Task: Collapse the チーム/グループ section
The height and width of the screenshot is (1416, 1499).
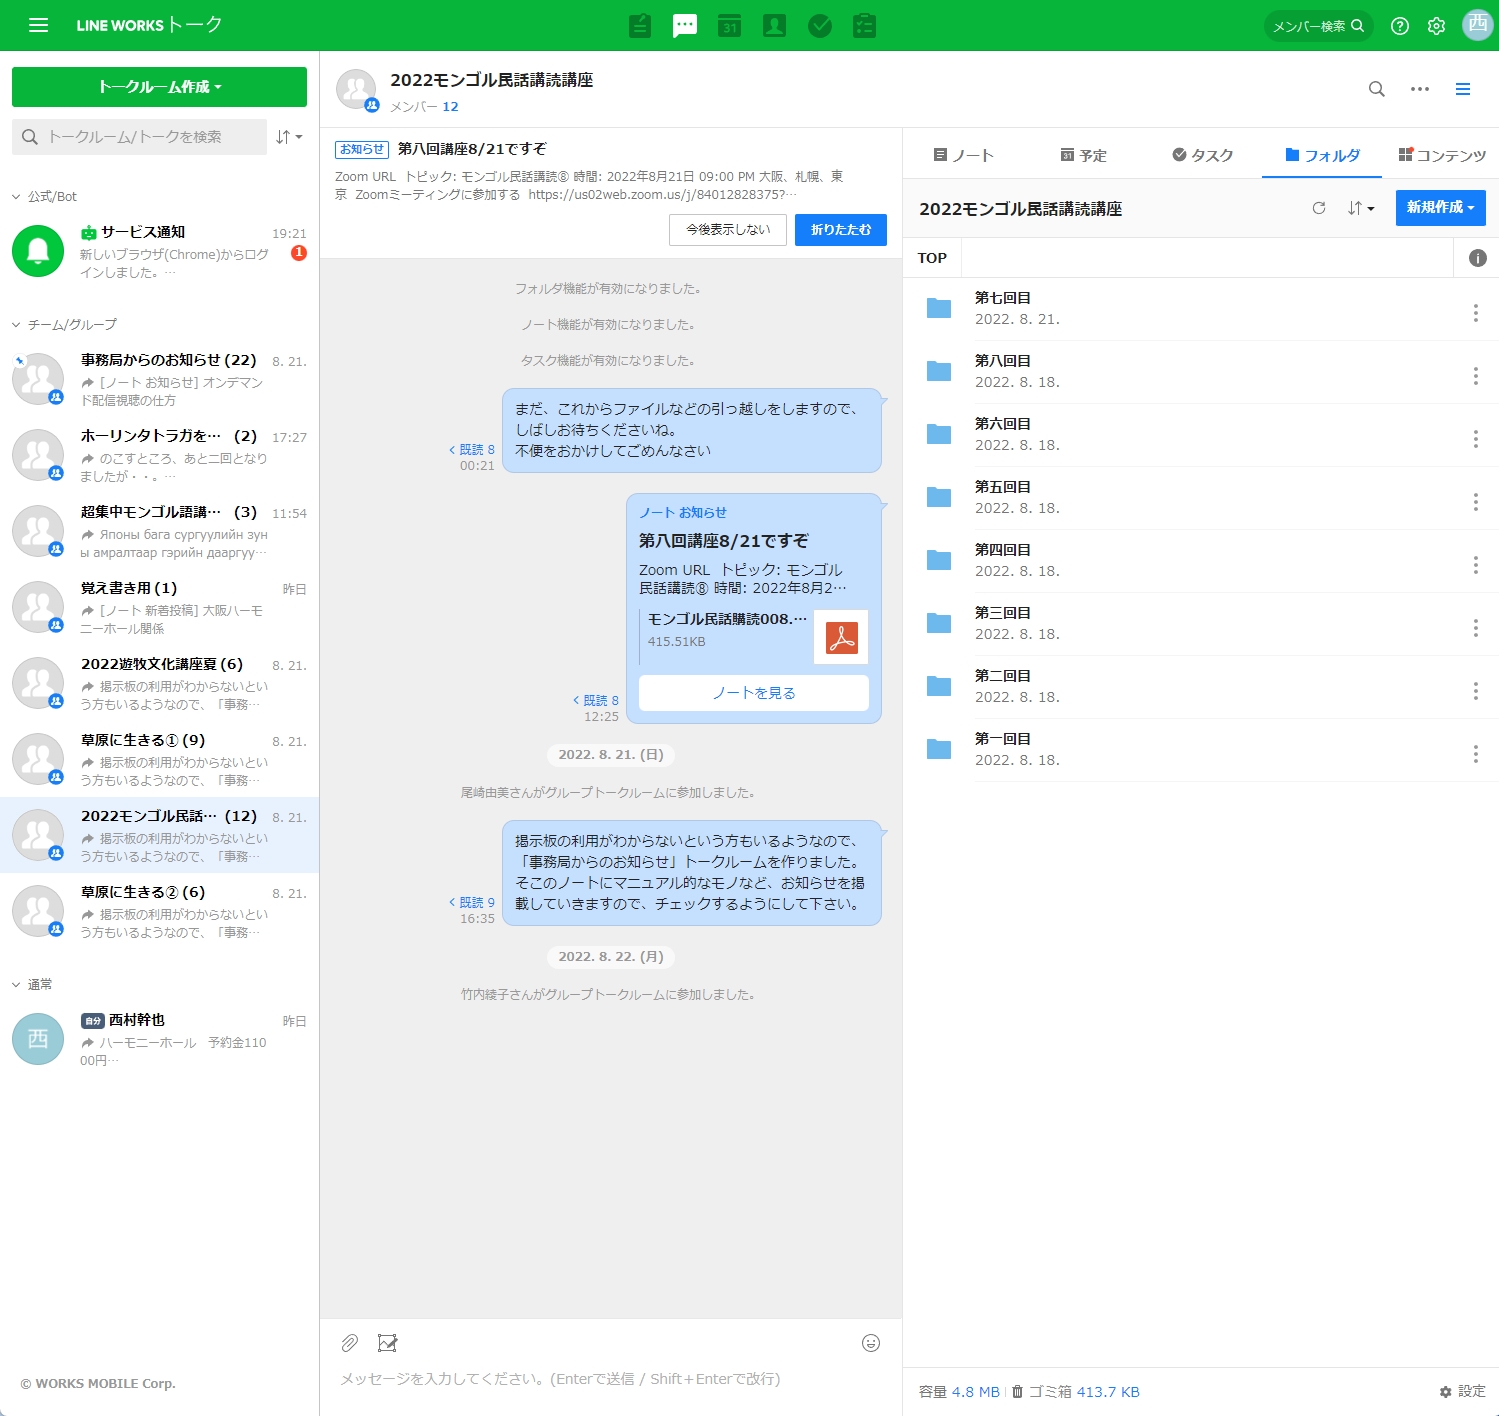Action: tap(16, 325)
